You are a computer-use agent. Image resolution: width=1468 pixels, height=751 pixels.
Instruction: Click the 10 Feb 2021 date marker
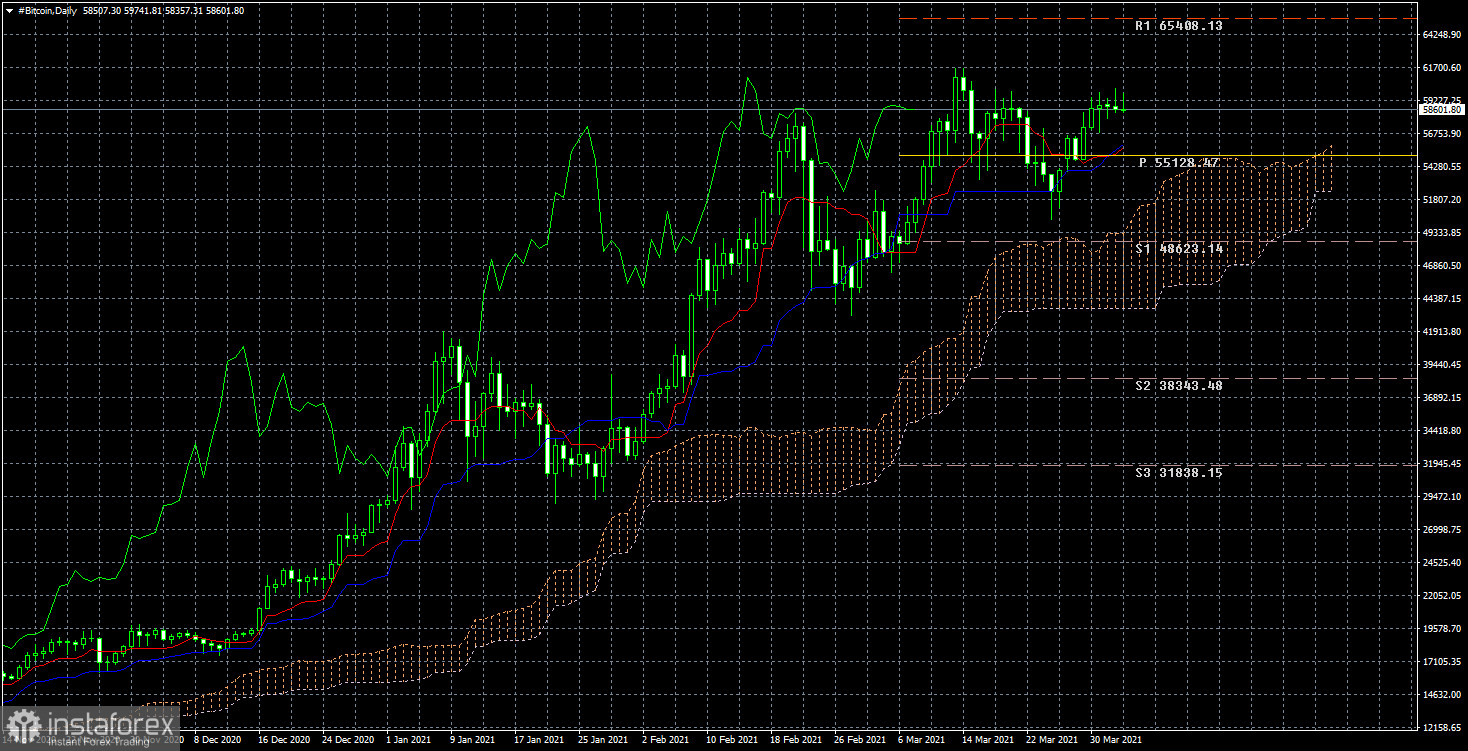[x=729, y=741]
